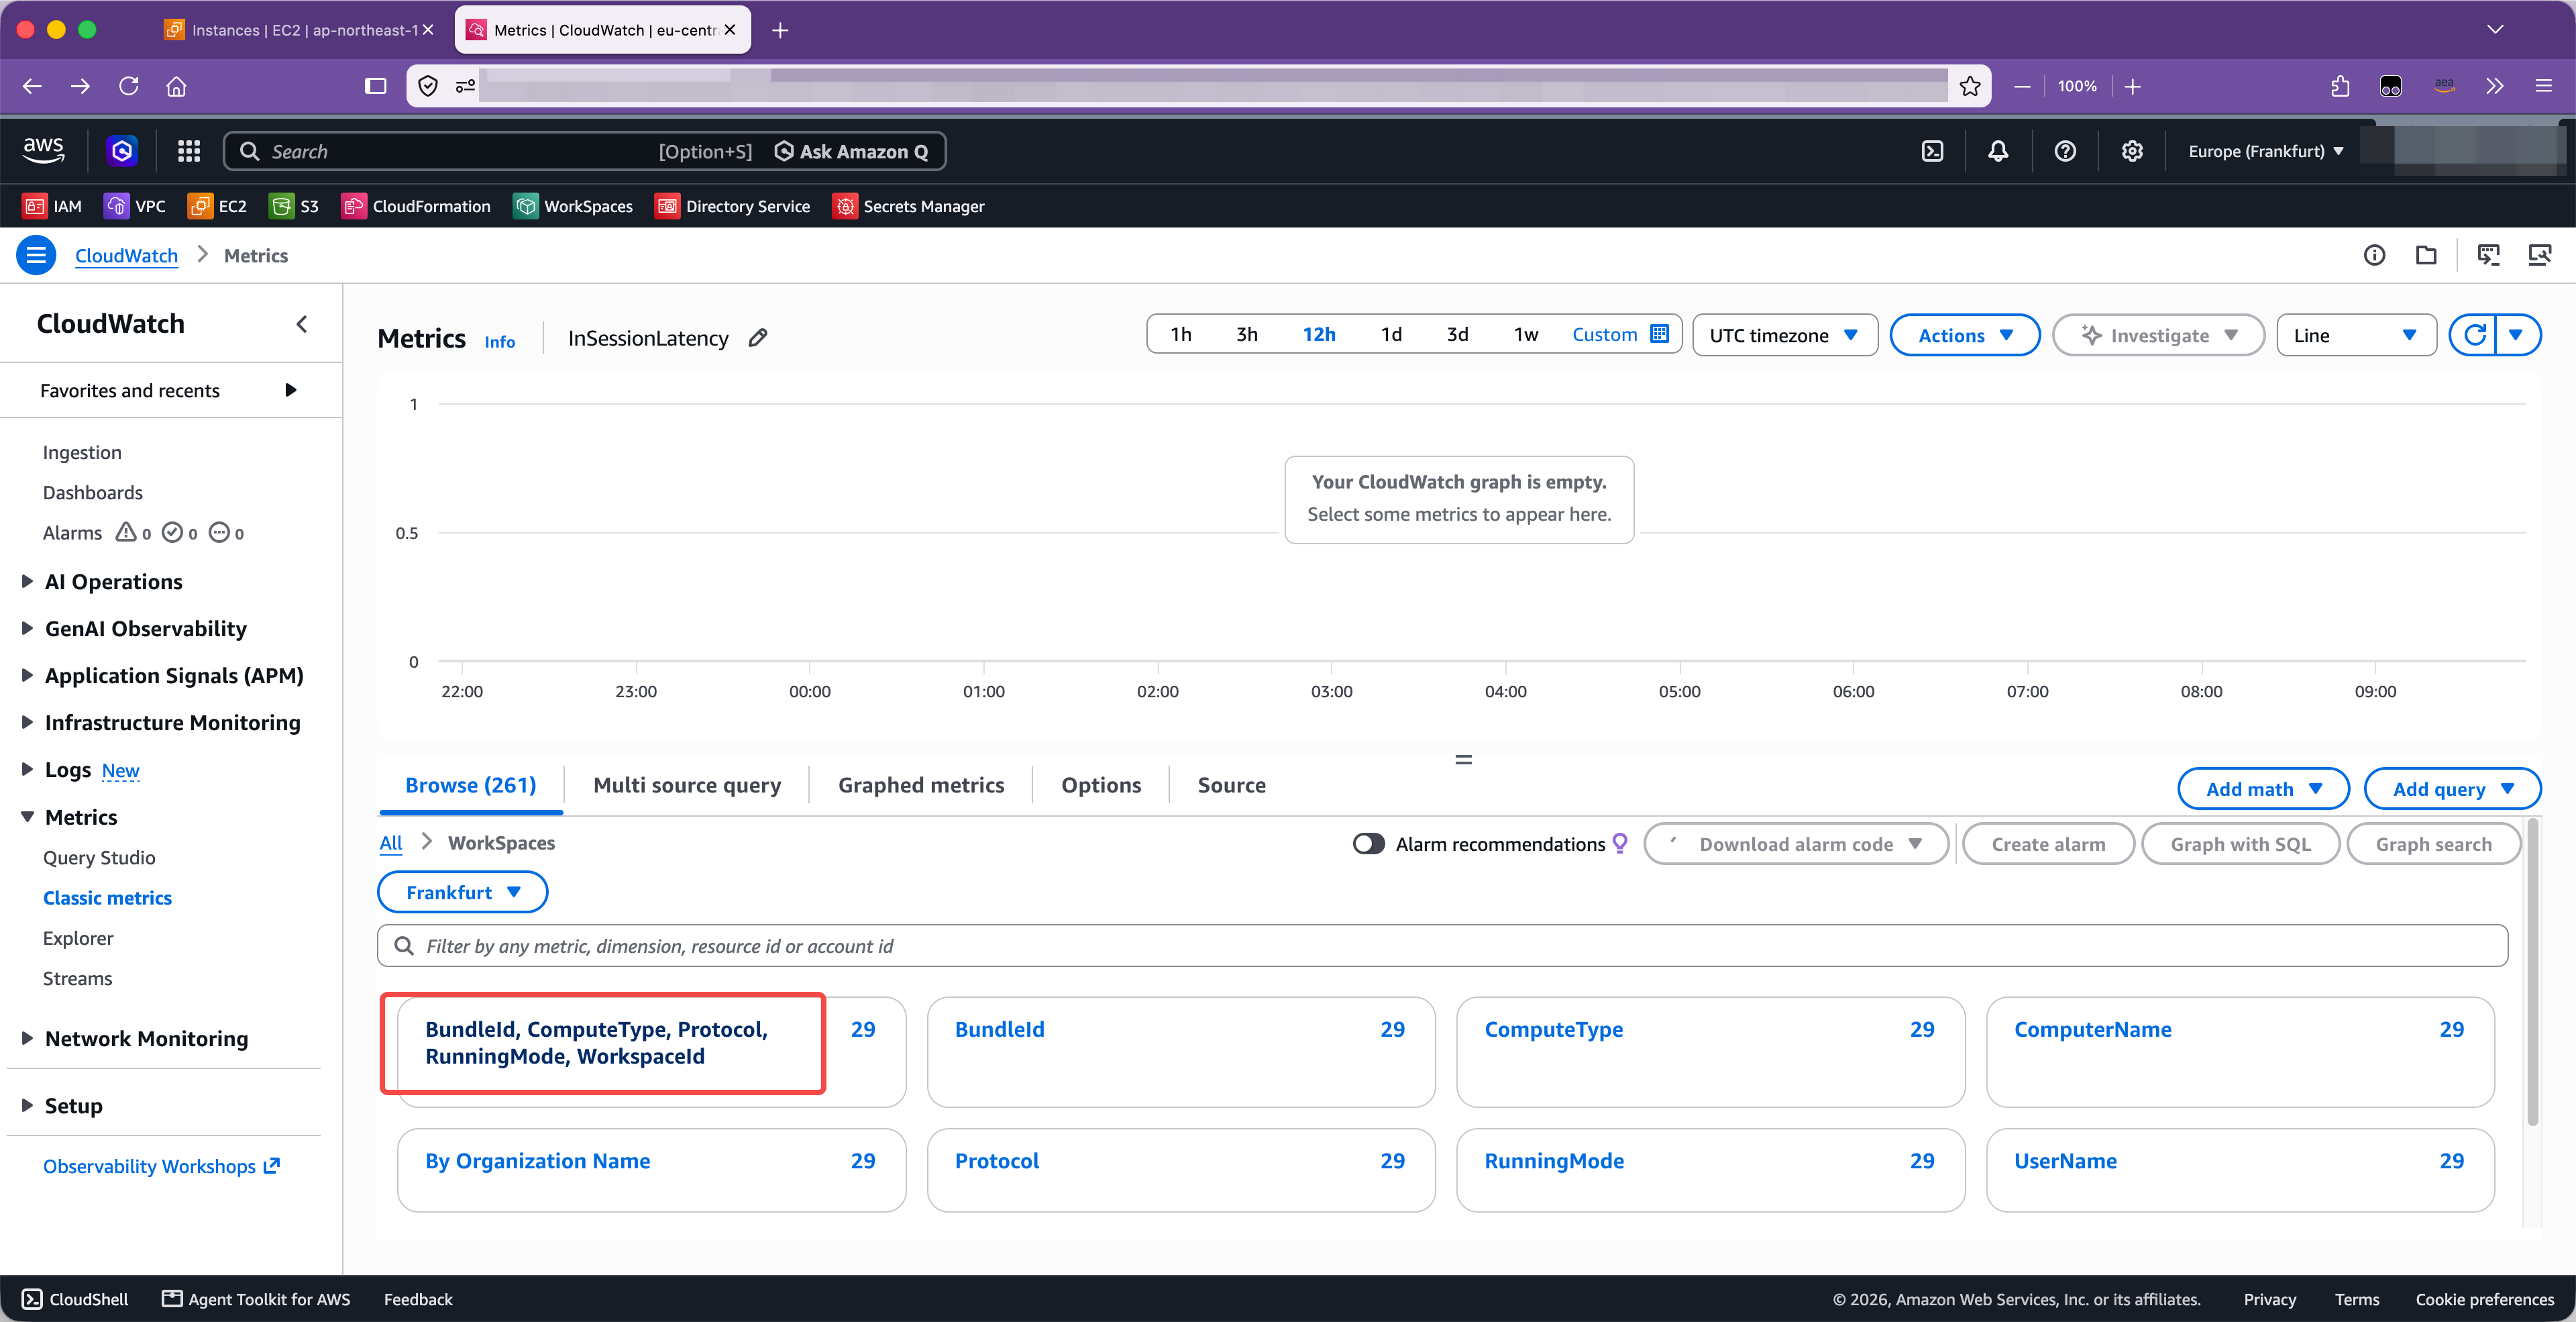Open the info panel circle icon
The height and width of the screenshot is (1322, 2576).
(2374, 255)
